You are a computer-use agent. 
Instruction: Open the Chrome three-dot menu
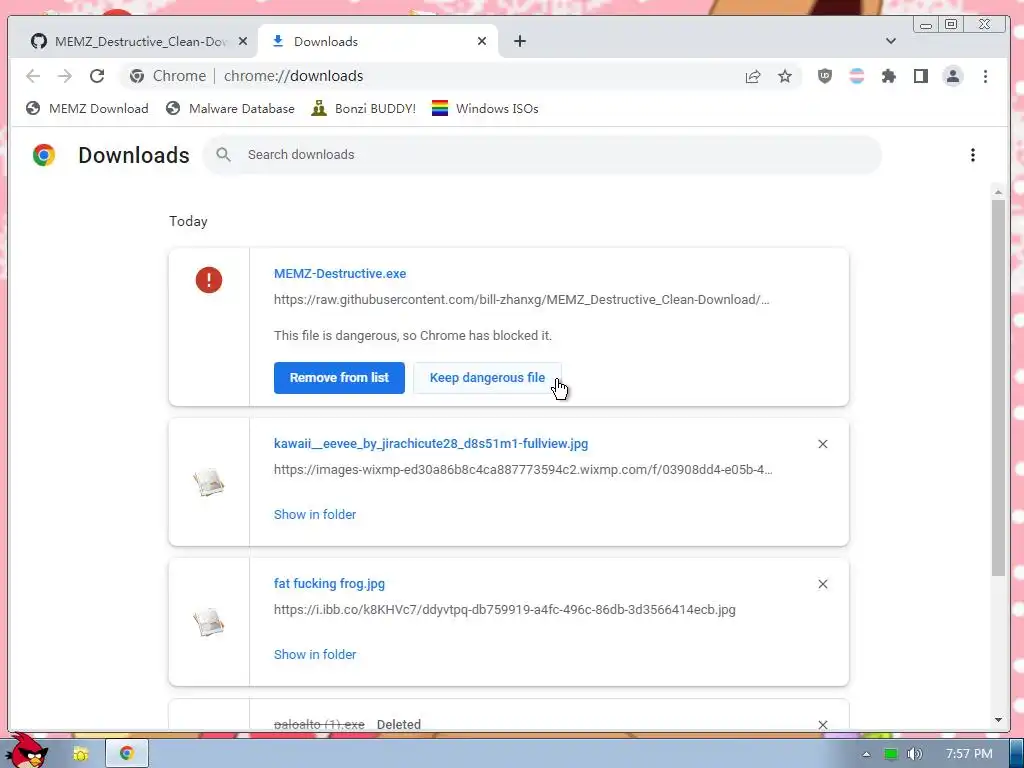pyautogui.click(x=985, y=76)
